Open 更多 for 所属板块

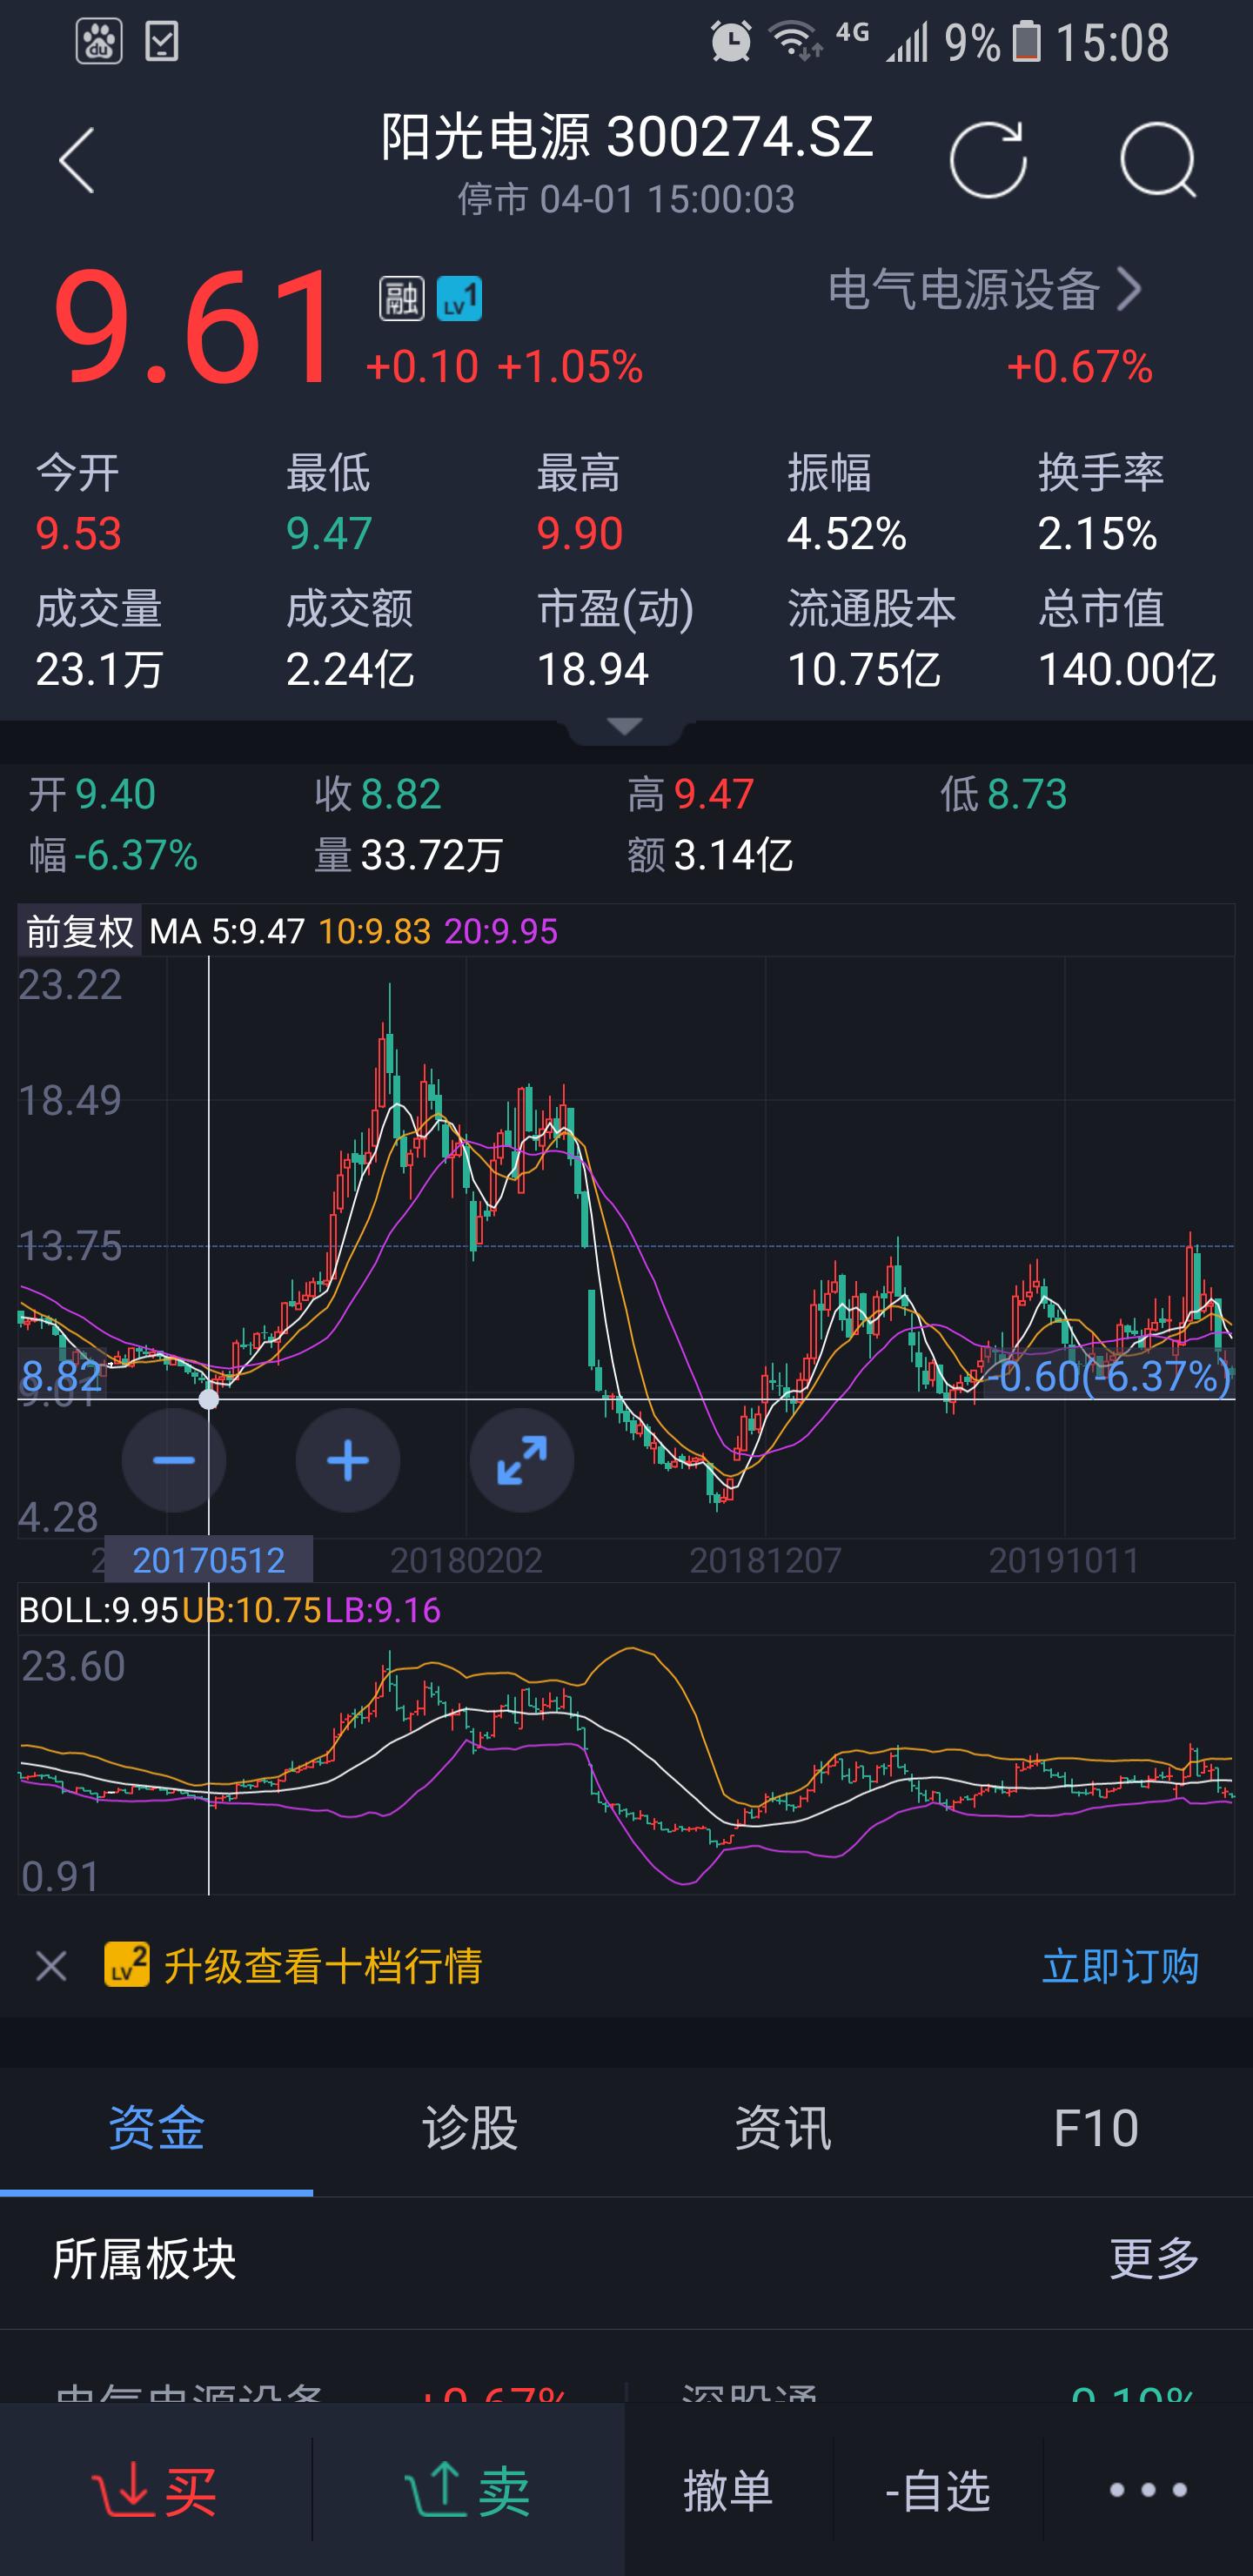(1155, 2259)
